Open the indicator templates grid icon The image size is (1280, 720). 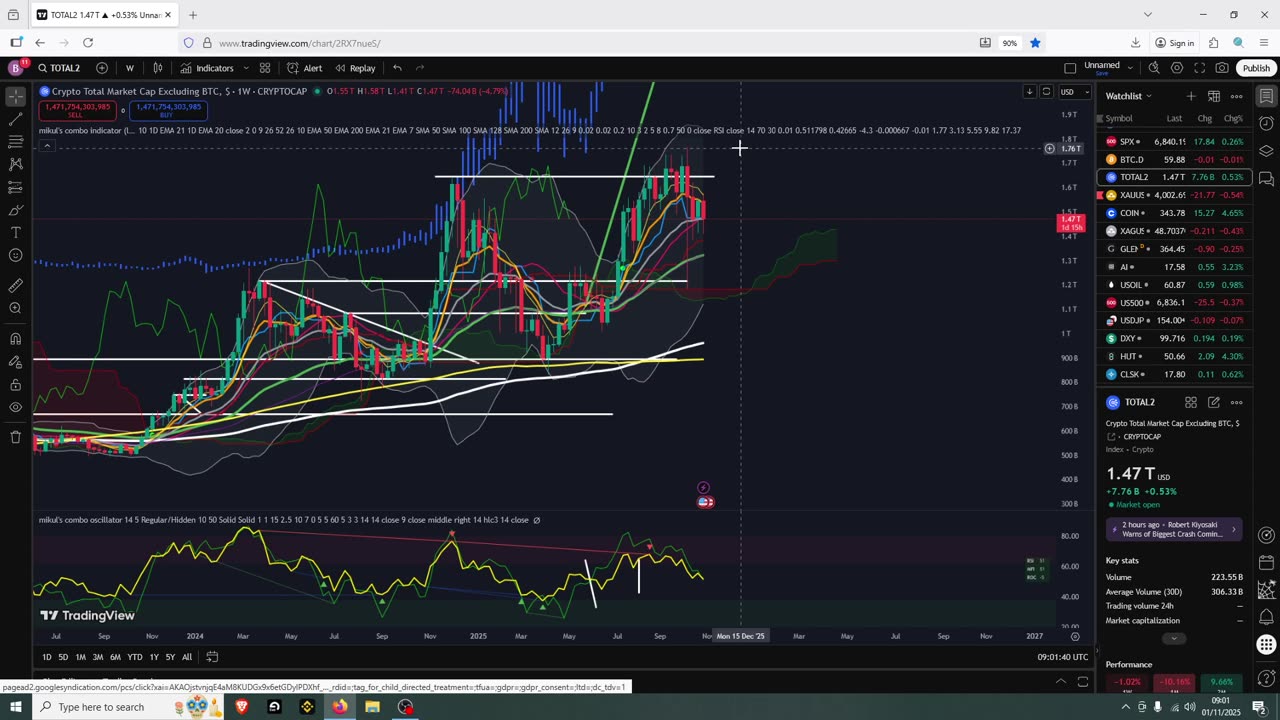265,68
